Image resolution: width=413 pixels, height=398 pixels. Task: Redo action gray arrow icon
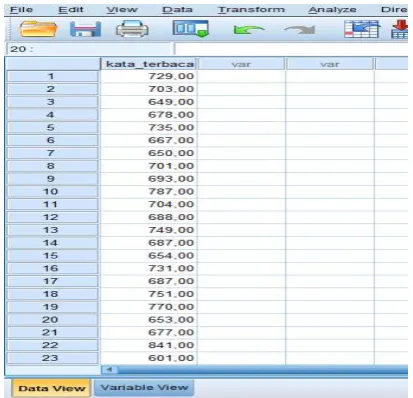299,30
